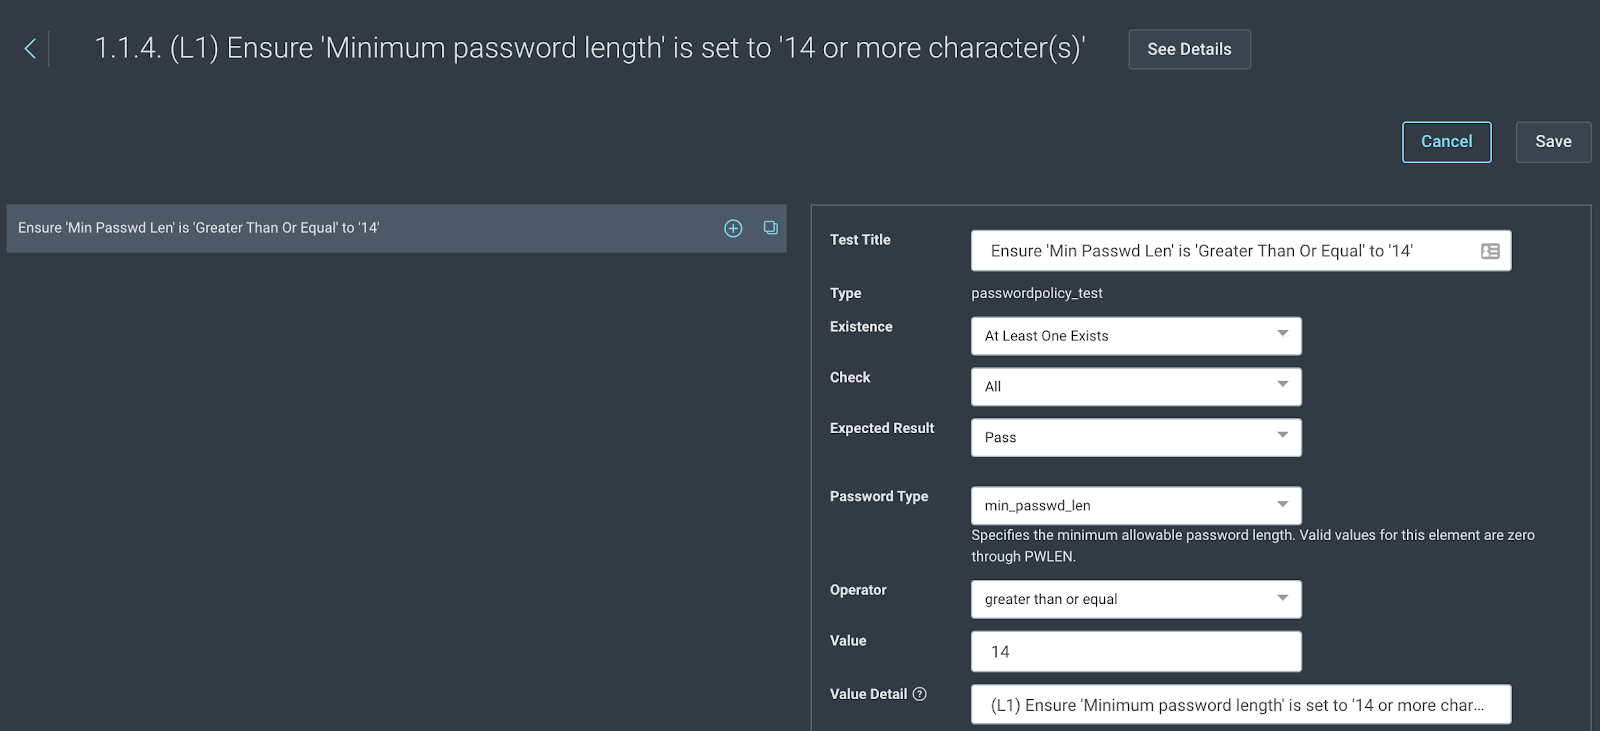
Task: Open the Check dropdown showing All
Action: (x=1136, y=387)
